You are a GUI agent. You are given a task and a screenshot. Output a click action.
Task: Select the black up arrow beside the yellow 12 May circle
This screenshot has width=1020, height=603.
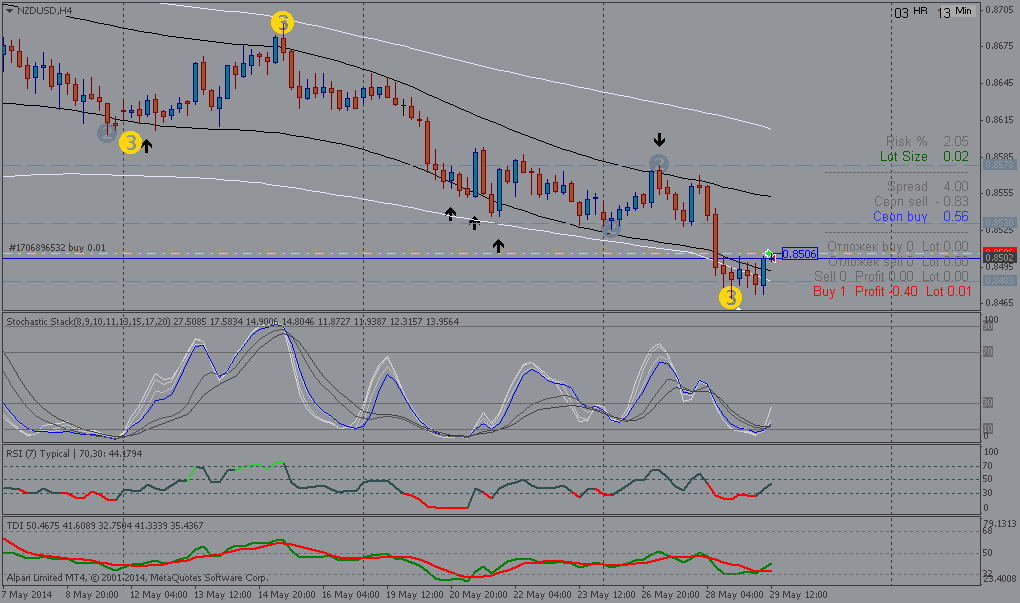[147, 146]
